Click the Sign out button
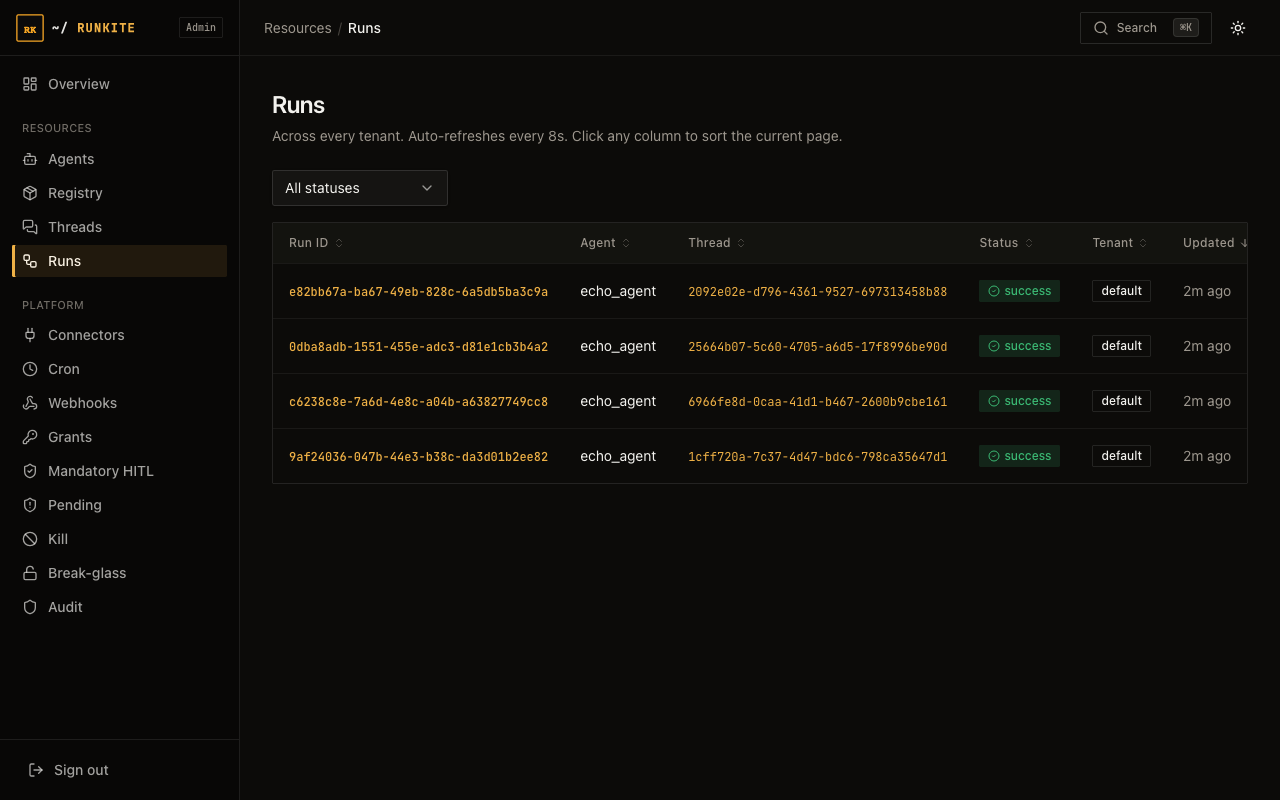1280x800 pixels. click(x=120, y=770)
